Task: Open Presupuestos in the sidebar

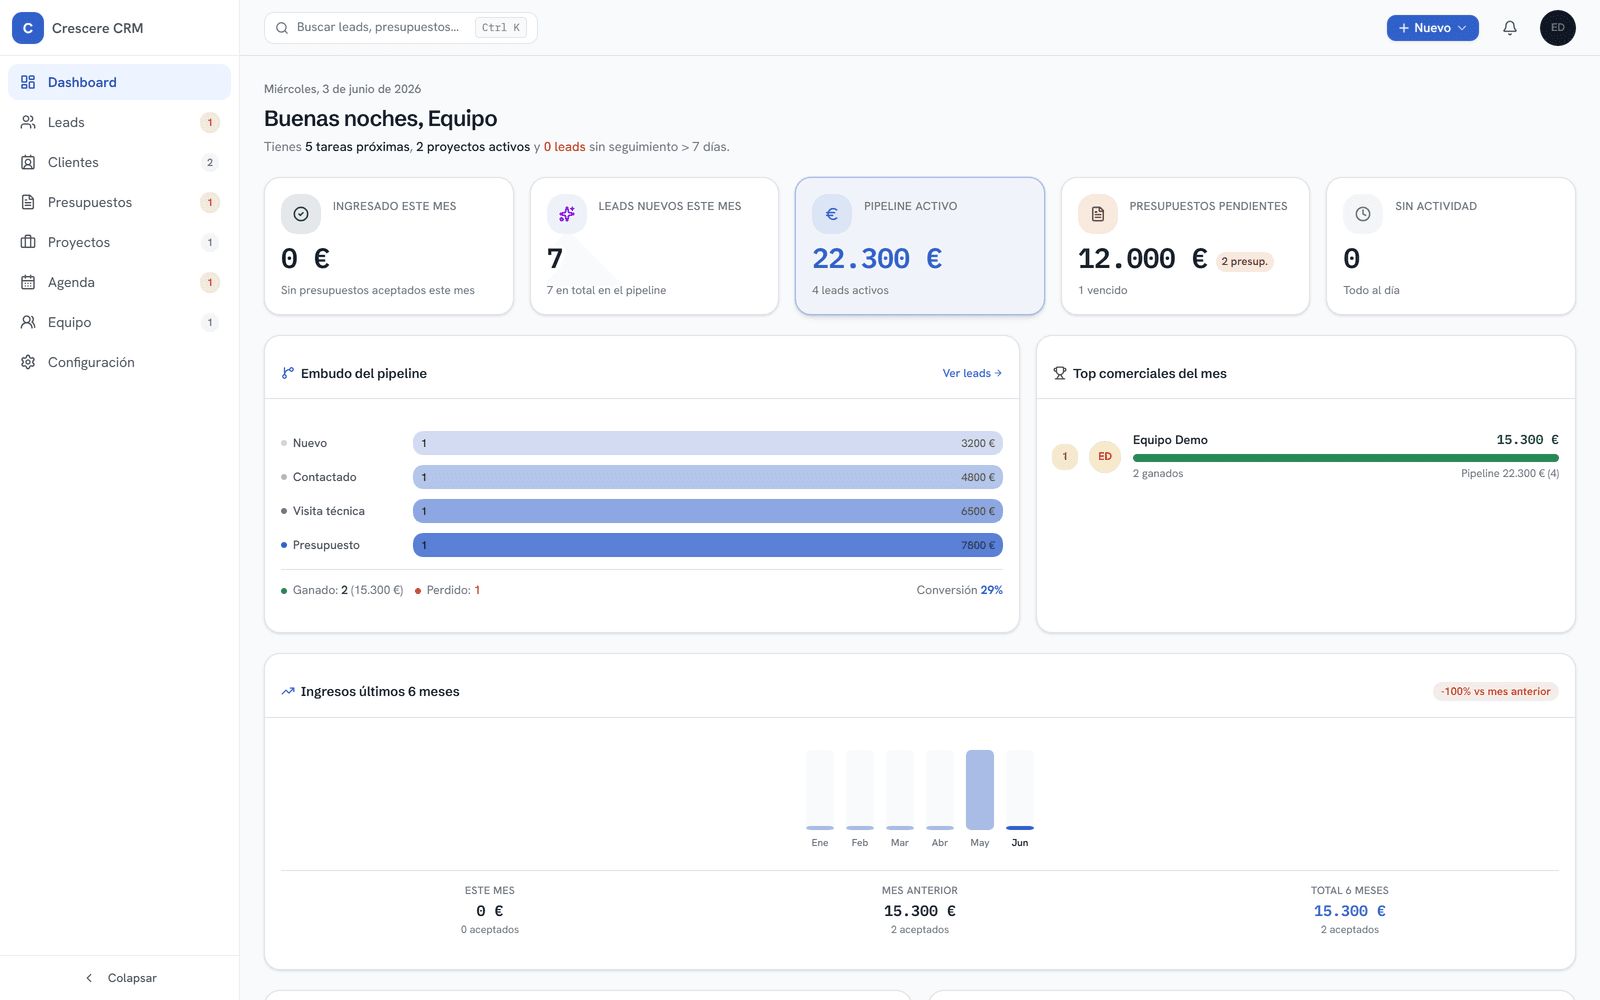Action: [x=119, y=202]
